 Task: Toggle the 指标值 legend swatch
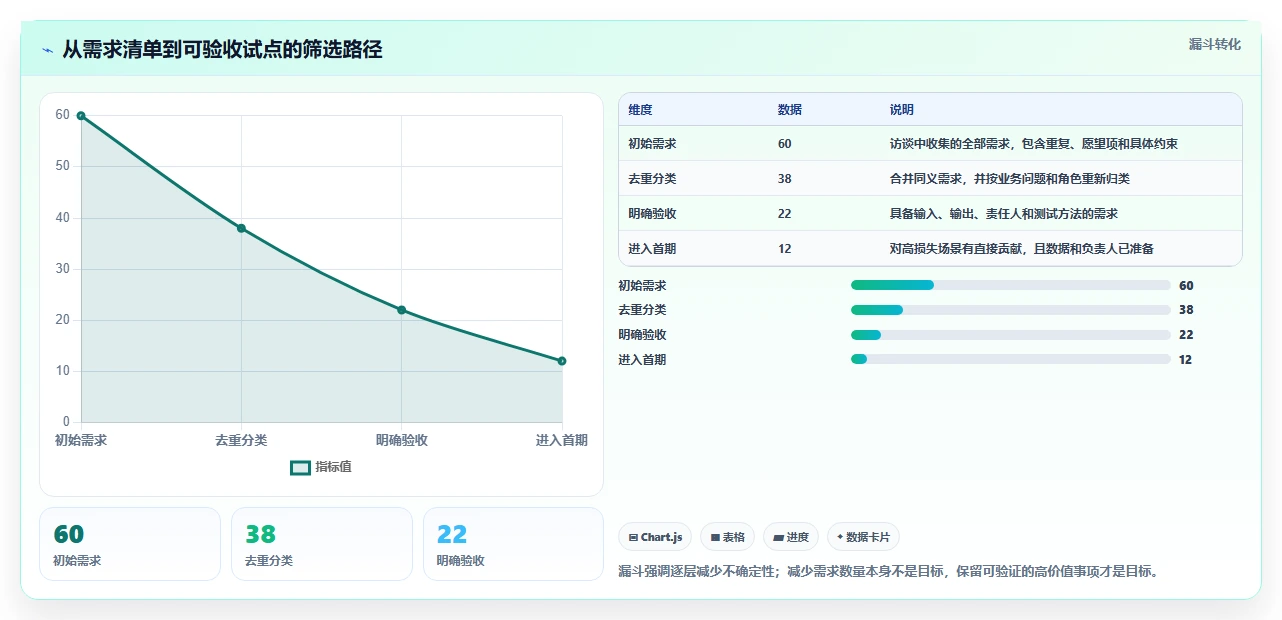tap(300, 467)
